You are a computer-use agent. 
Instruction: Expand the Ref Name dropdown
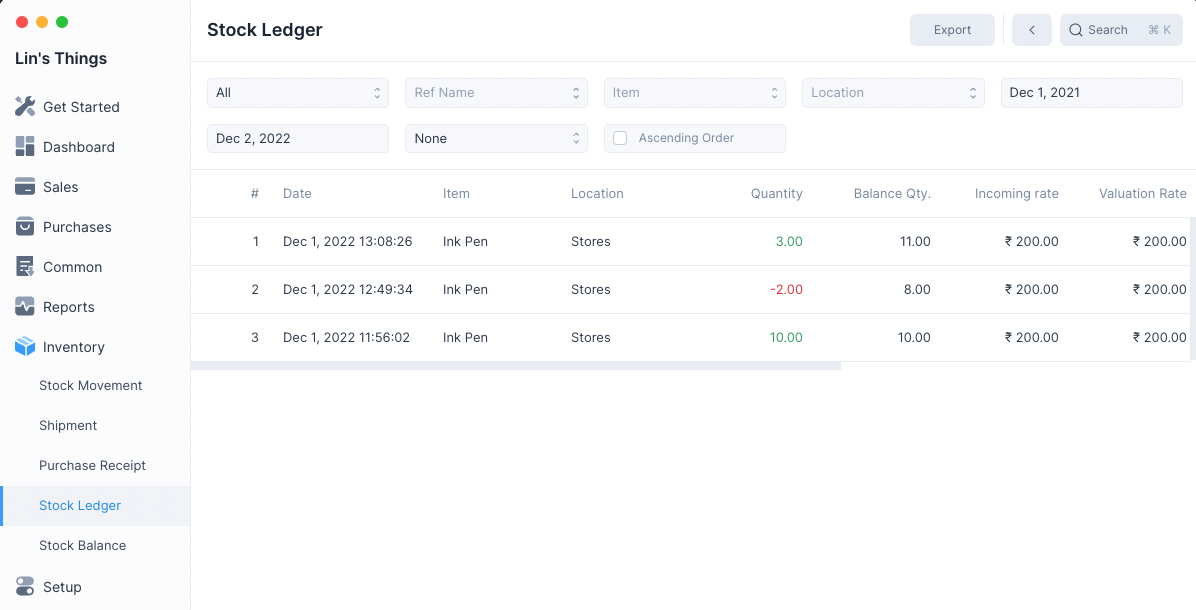tap(495, 93)
